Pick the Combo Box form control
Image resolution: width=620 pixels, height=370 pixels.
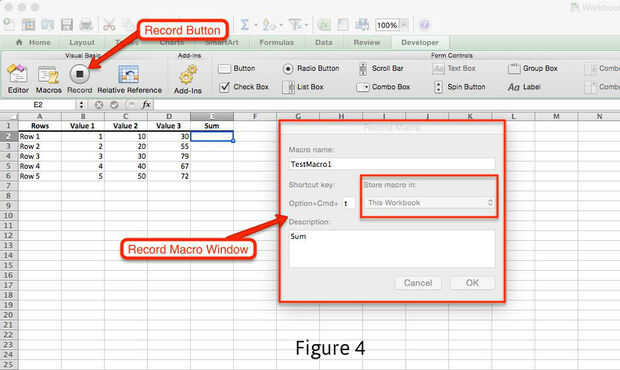click(383, 87)
